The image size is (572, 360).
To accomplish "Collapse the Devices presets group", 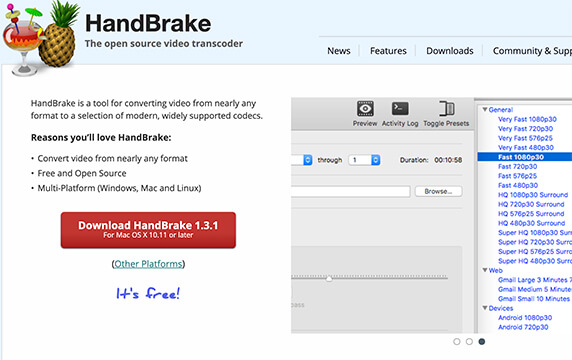I will point(485,308).
